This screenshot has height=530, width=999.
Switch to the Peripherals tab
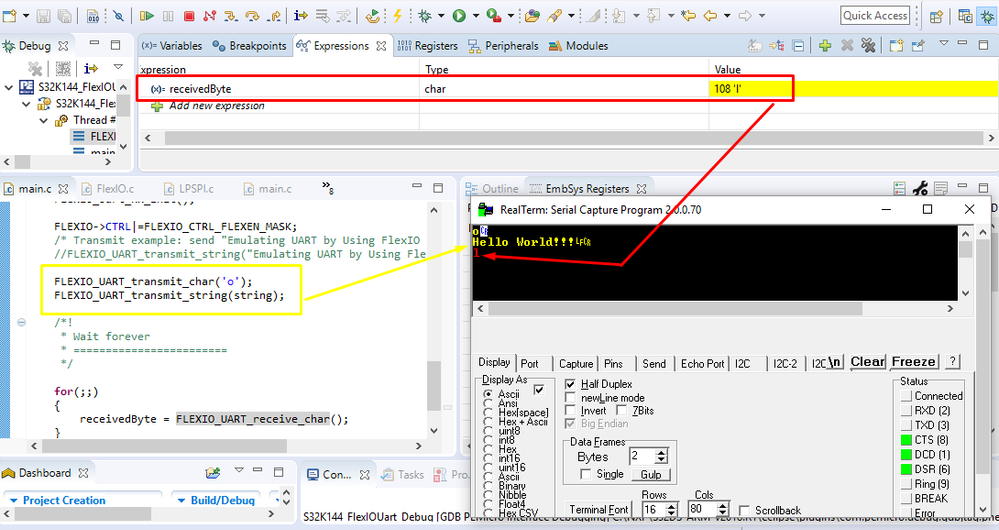(503, 46)
